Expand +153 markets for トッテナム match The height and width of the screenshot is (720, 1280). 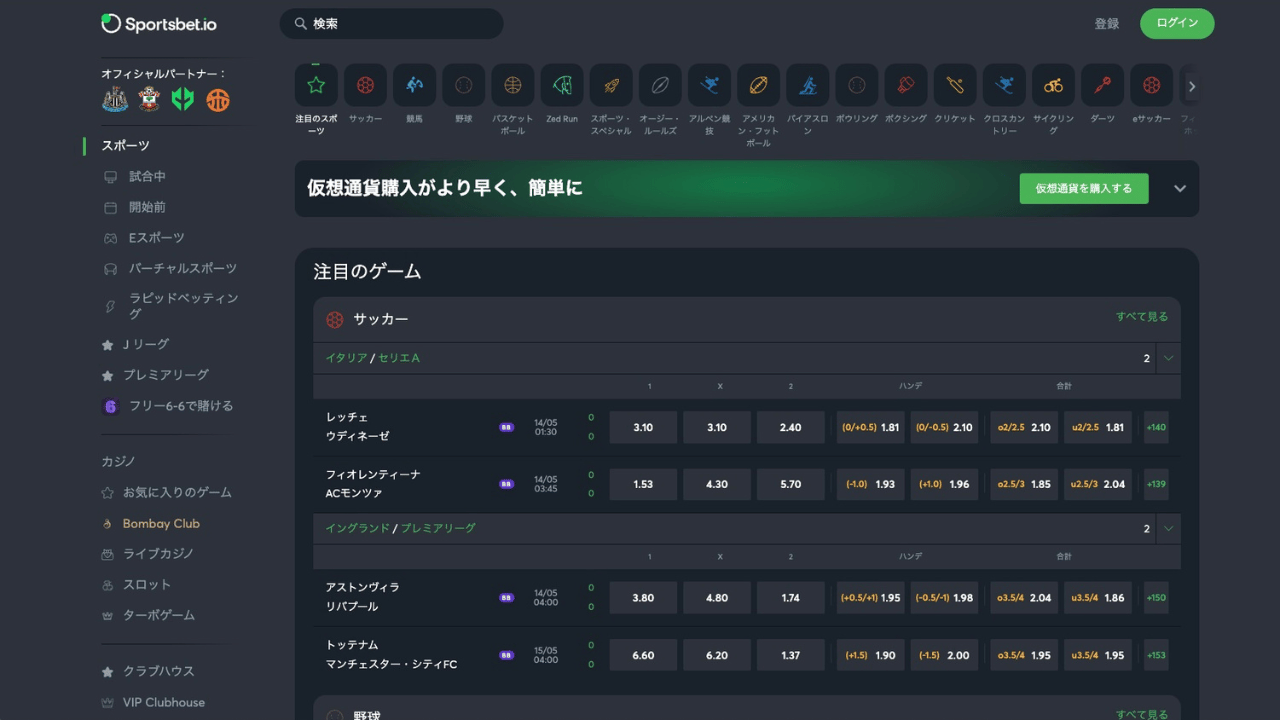coord(1156,655)
